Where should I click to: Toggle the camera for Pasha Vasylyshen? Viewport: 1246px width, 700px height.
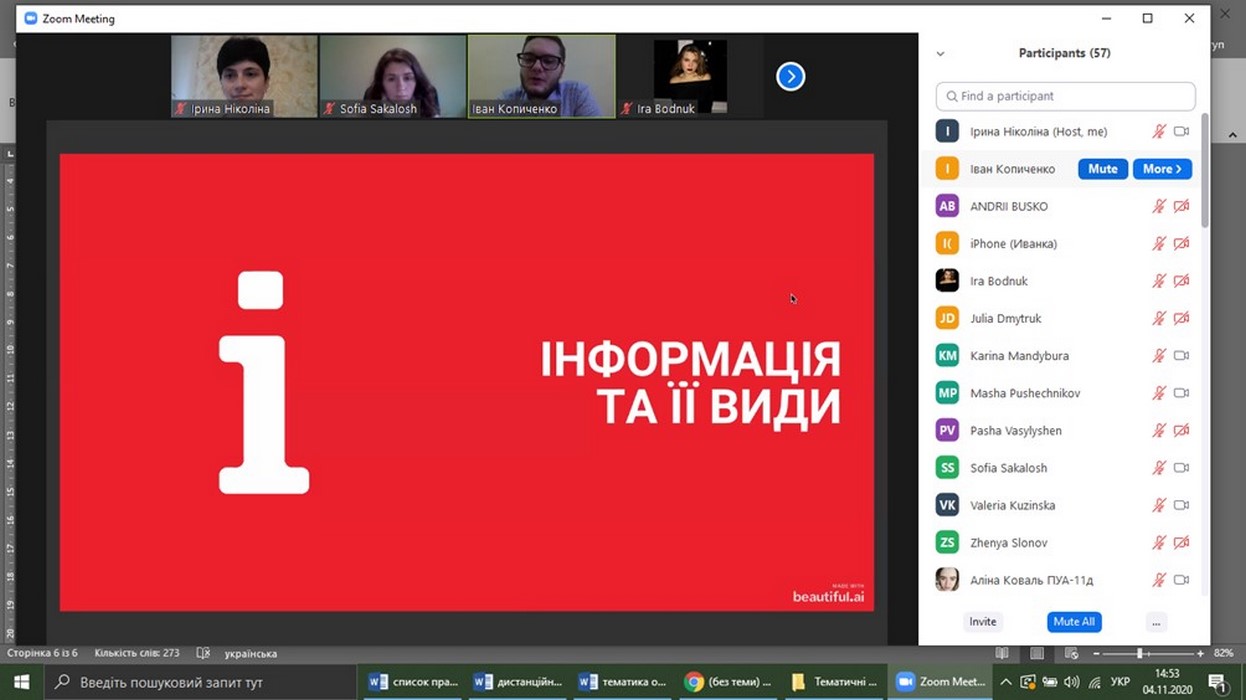pos(1181,431)
